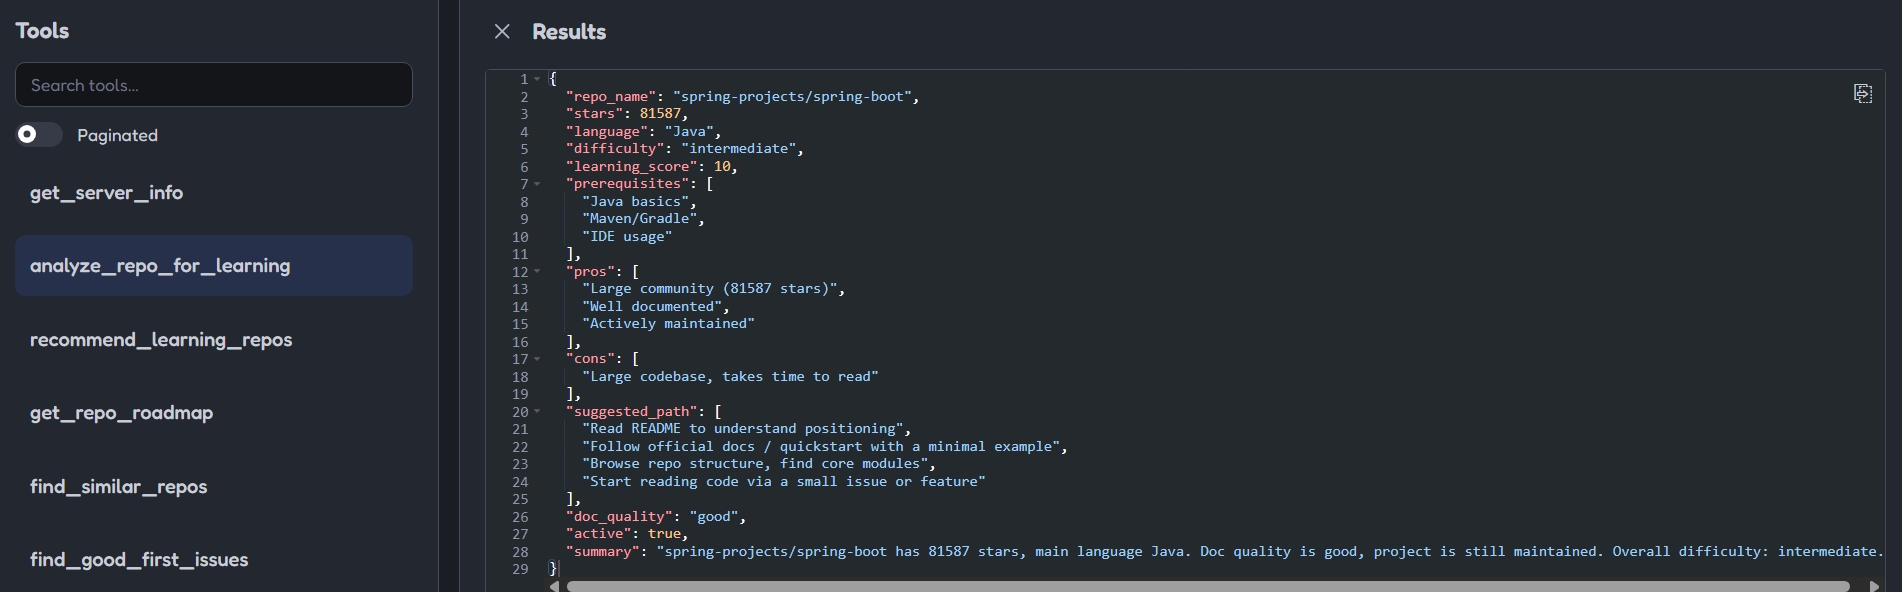
Task: Click the Results heading
Action: point(569,32)
